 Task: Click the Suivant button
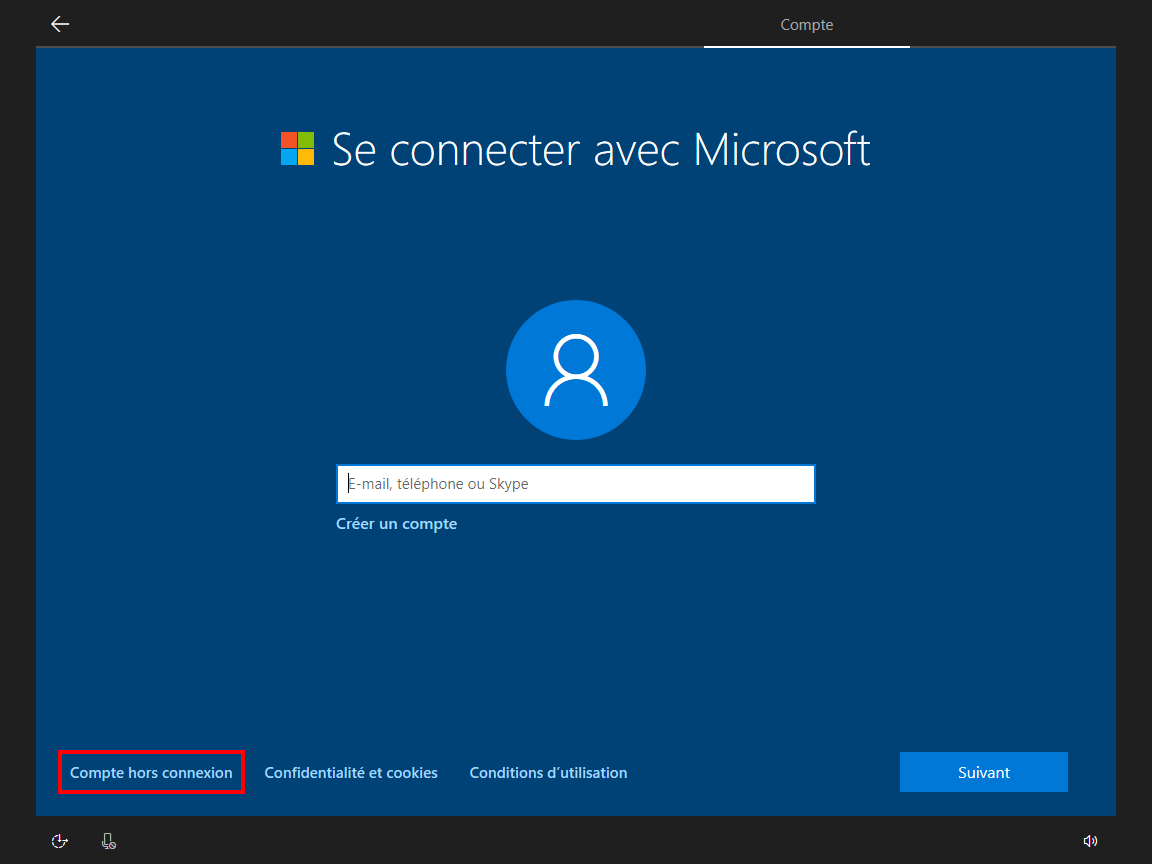tap(984, 772)
